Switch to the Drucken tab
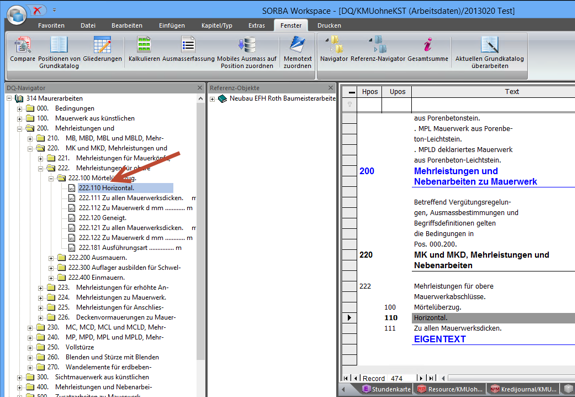 [329, 26]
